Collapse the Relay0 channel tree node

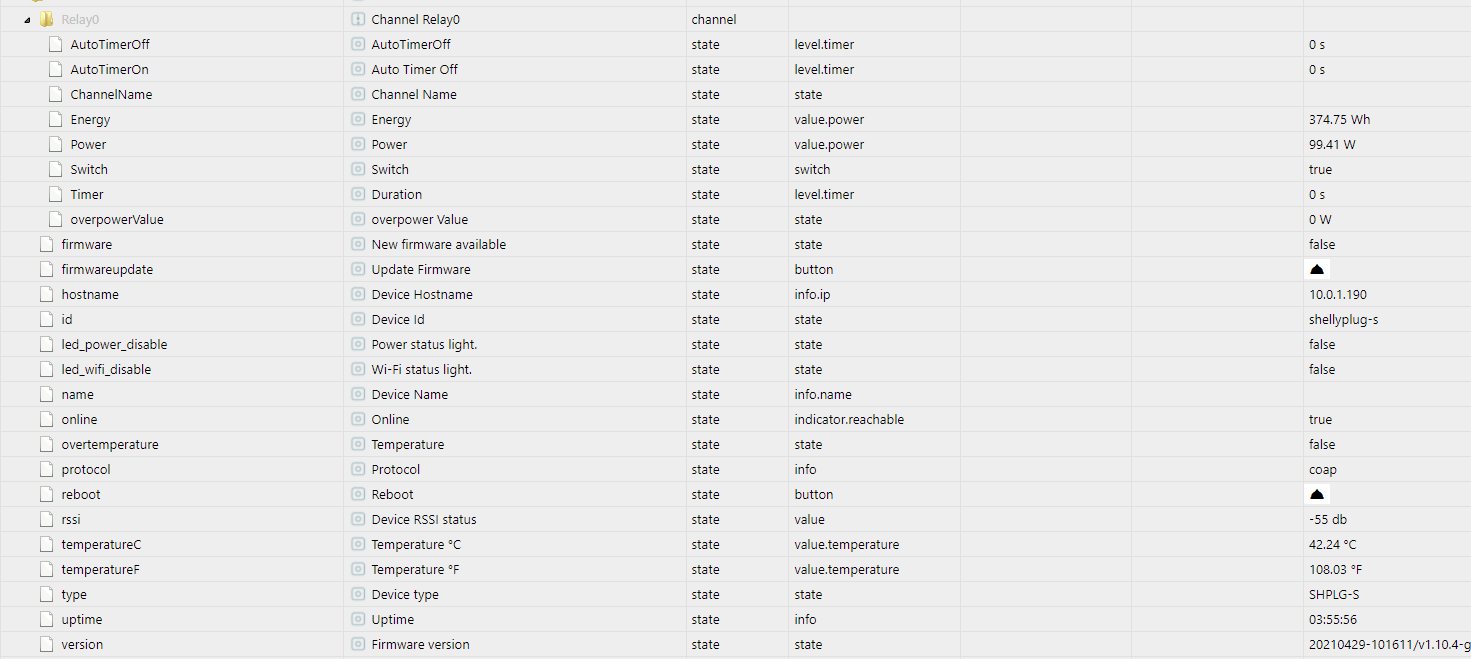coord(27,20)
